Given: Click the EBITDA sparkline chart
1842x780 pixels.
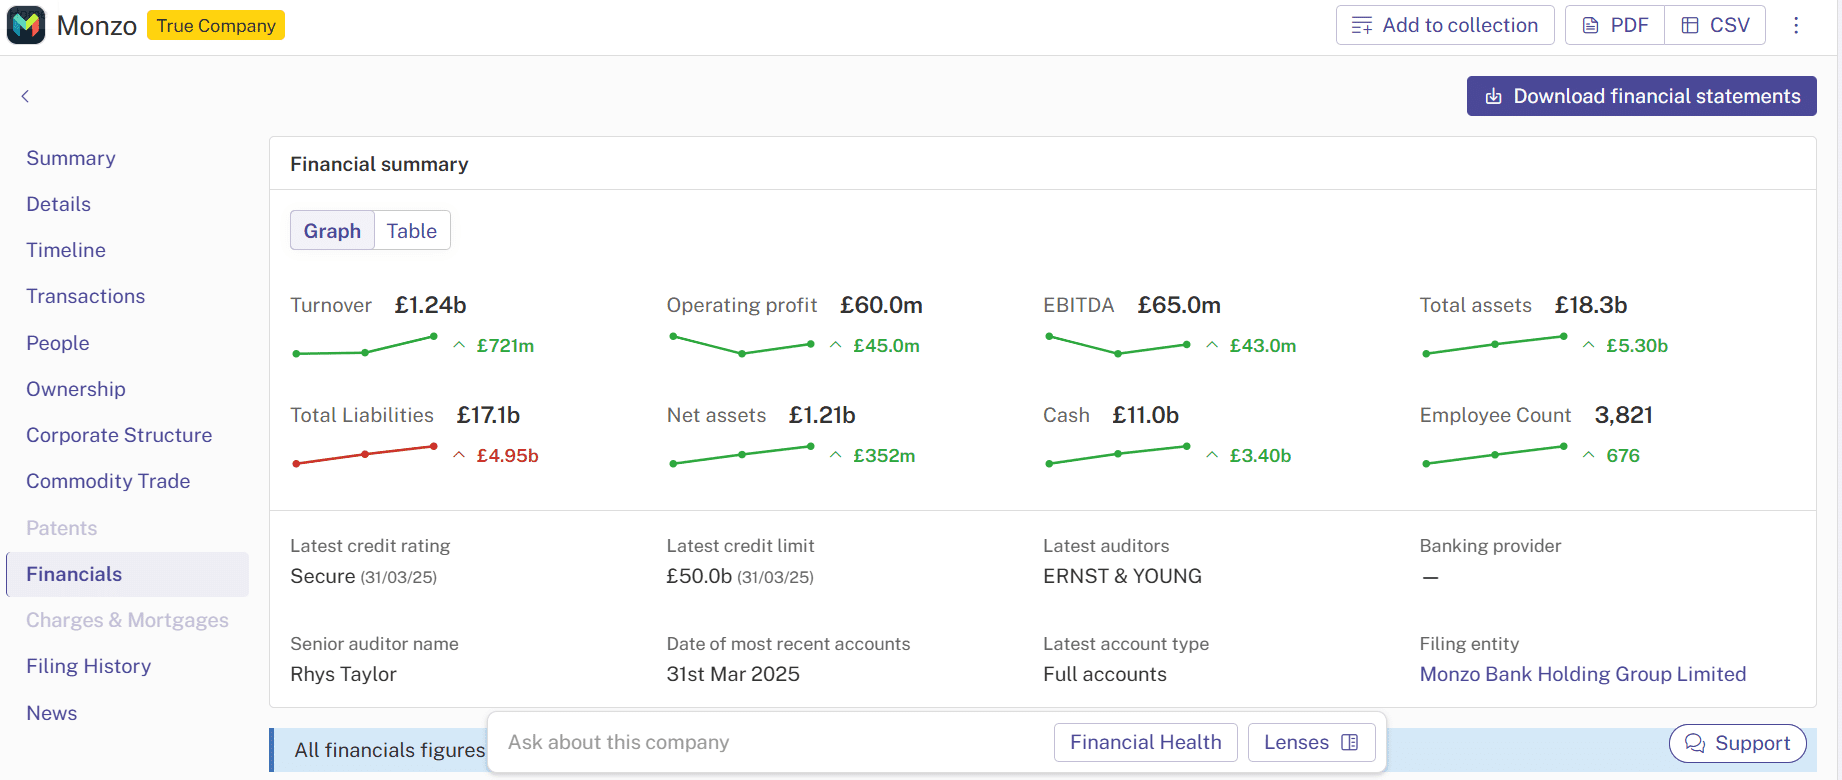Looking at the screenshot, I should point(1118,345).
